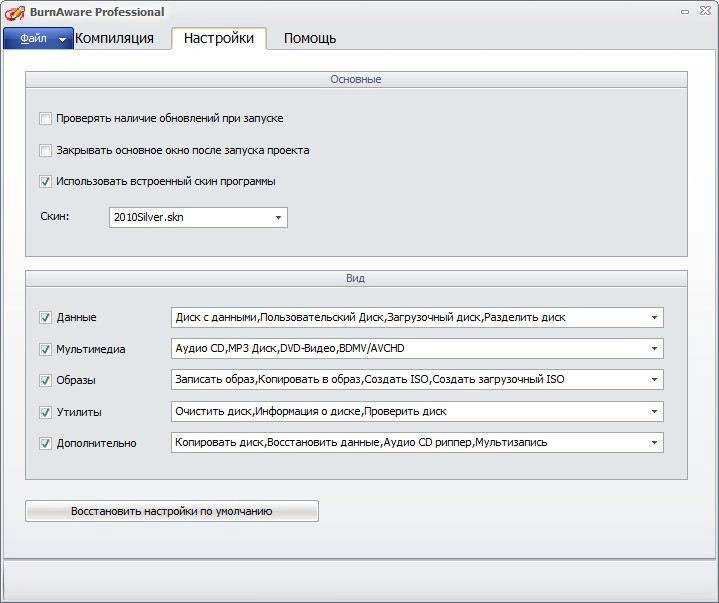Click Восстановить настройки по умолчанию button
Viewport: 719px width, 603px height.
tap(172, 511)
